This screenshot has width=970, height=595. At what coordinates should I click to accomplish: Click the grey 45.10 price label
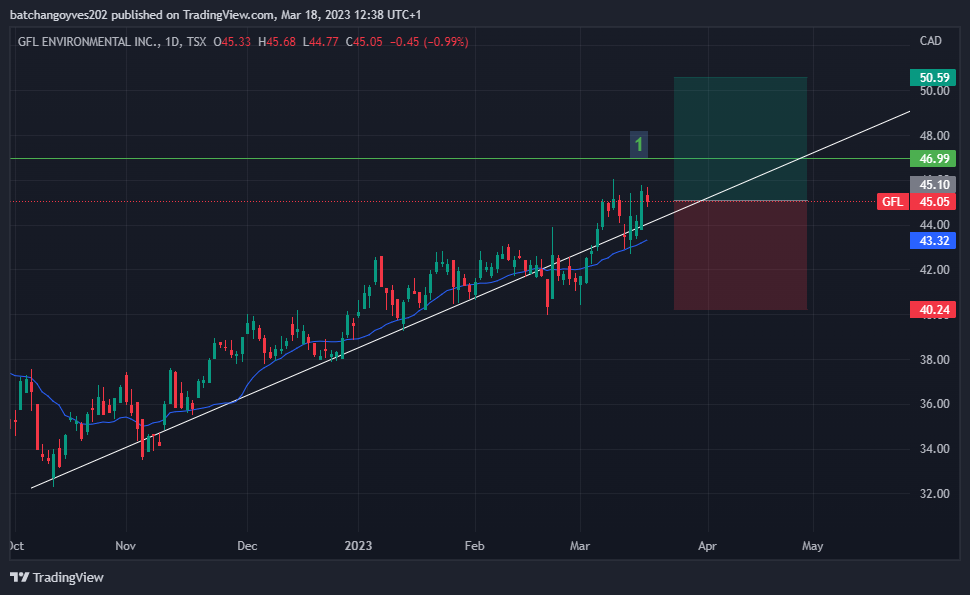click(933, 184)
